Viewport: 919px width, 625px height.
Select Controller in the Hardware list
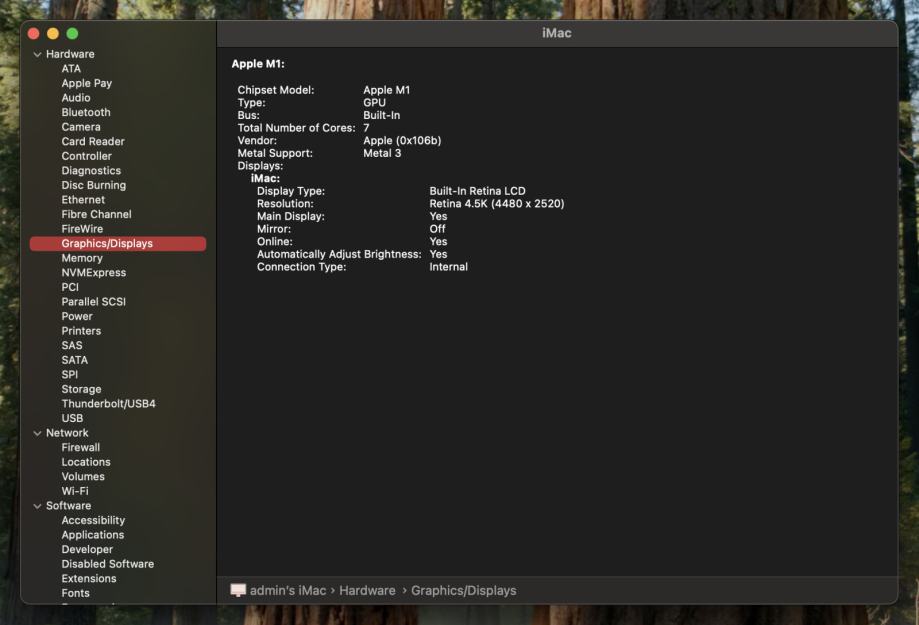click(x=86, y=156)
